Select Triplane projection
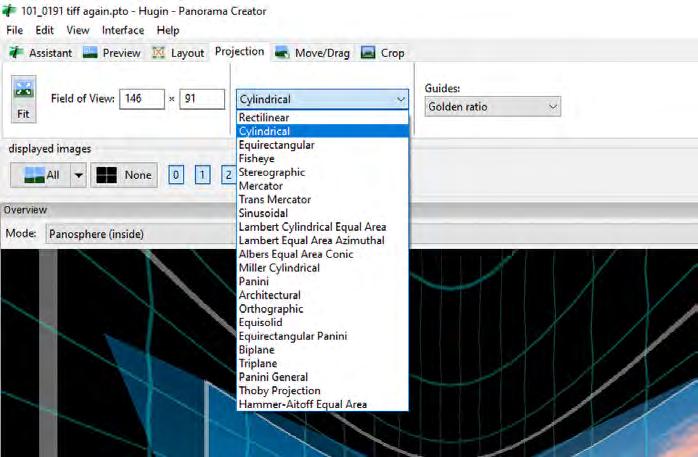Viewport: 698px width, 457px height. point(322,363)
